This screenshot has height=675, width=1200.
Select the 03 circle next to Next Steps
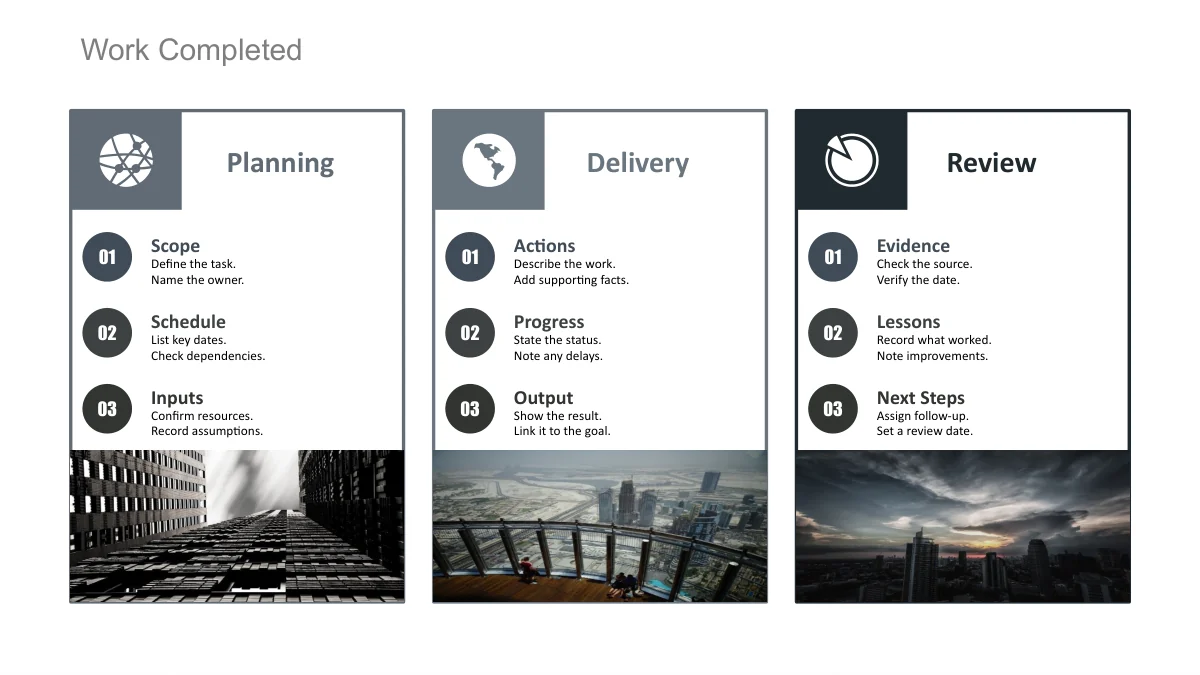tap(833, 409)
